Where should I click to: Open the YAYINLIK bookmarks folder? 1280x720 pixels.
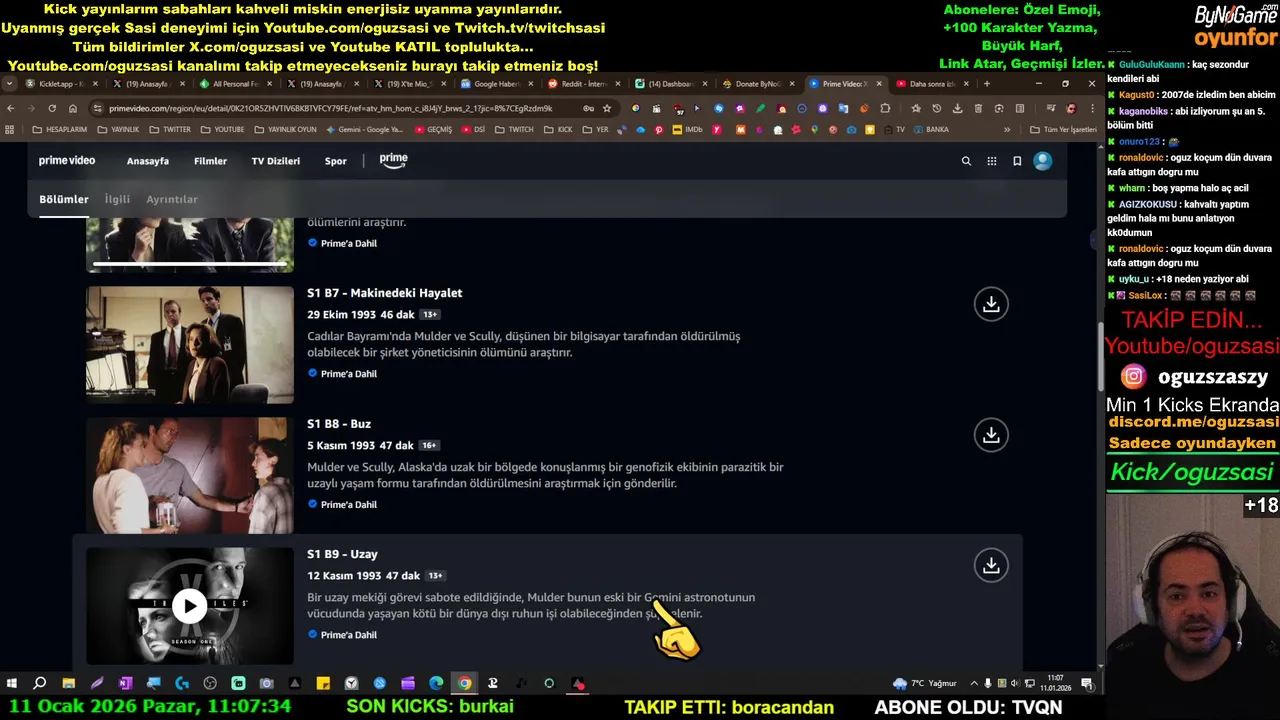[x=119, y=129]
